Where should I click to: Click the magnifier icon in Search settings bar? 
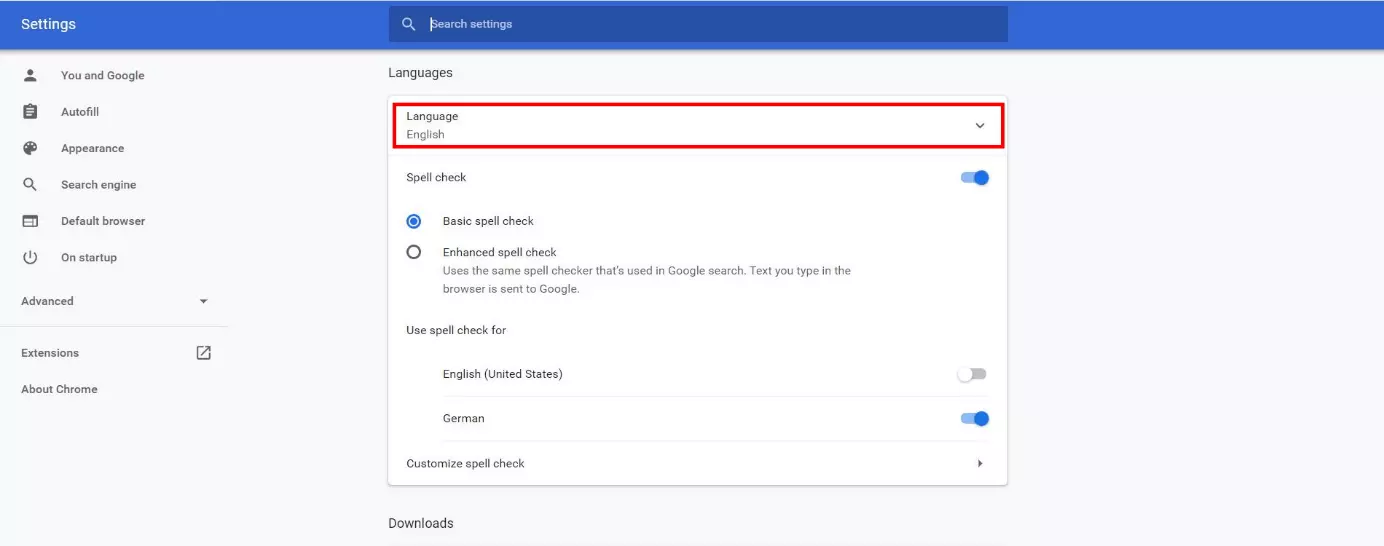point(408,24)
